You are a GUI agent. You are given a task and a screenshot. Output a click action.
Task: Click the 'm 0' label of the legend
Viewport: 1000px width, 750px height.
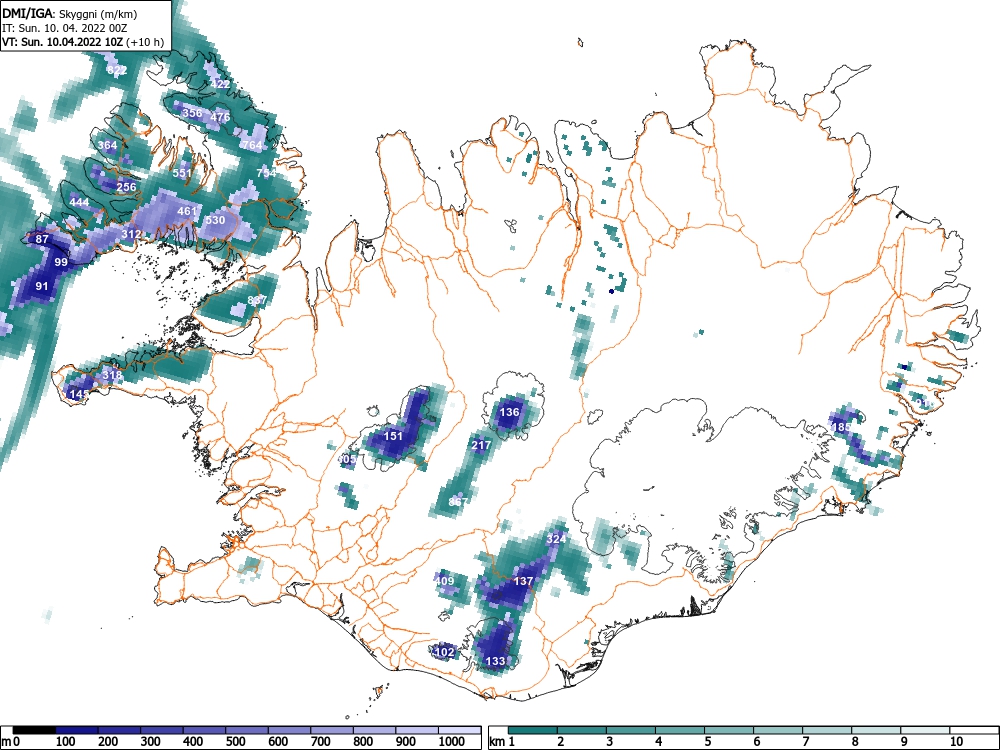(x=11, y=742)
